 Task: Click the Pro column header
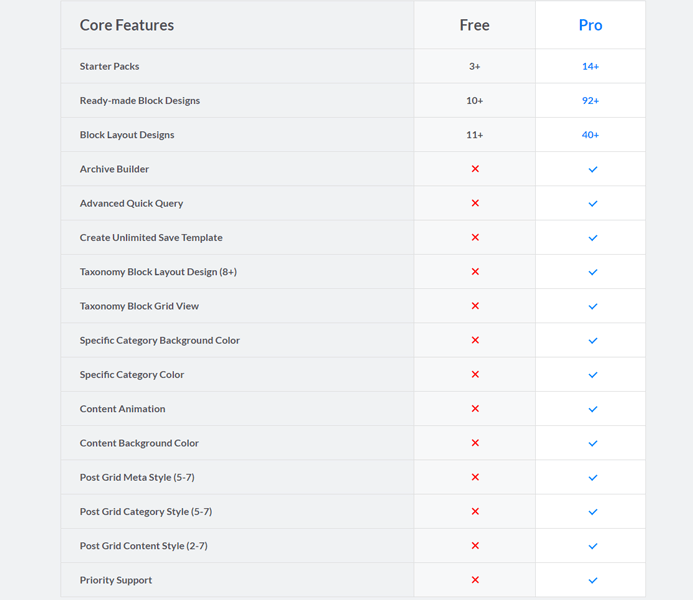click(x=590, y=25)
